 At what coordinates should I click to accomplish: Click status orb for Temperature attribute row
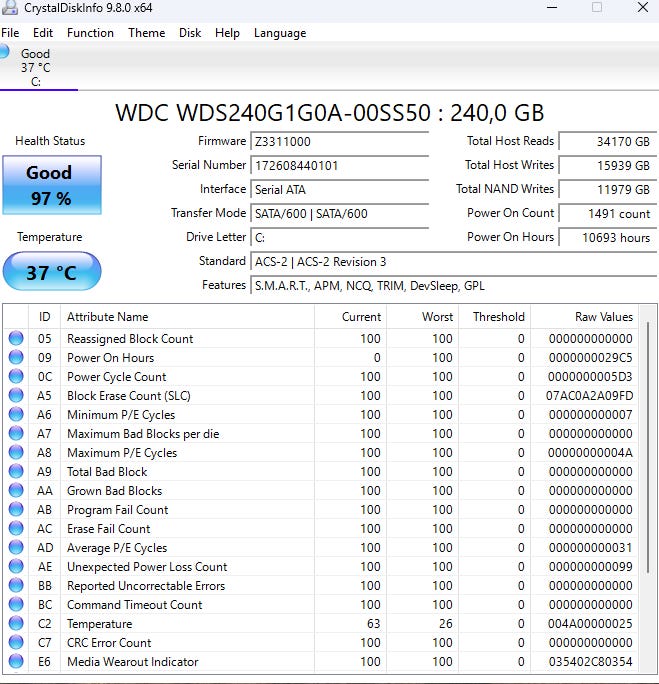pyautogui.click(x=16, y=623)
